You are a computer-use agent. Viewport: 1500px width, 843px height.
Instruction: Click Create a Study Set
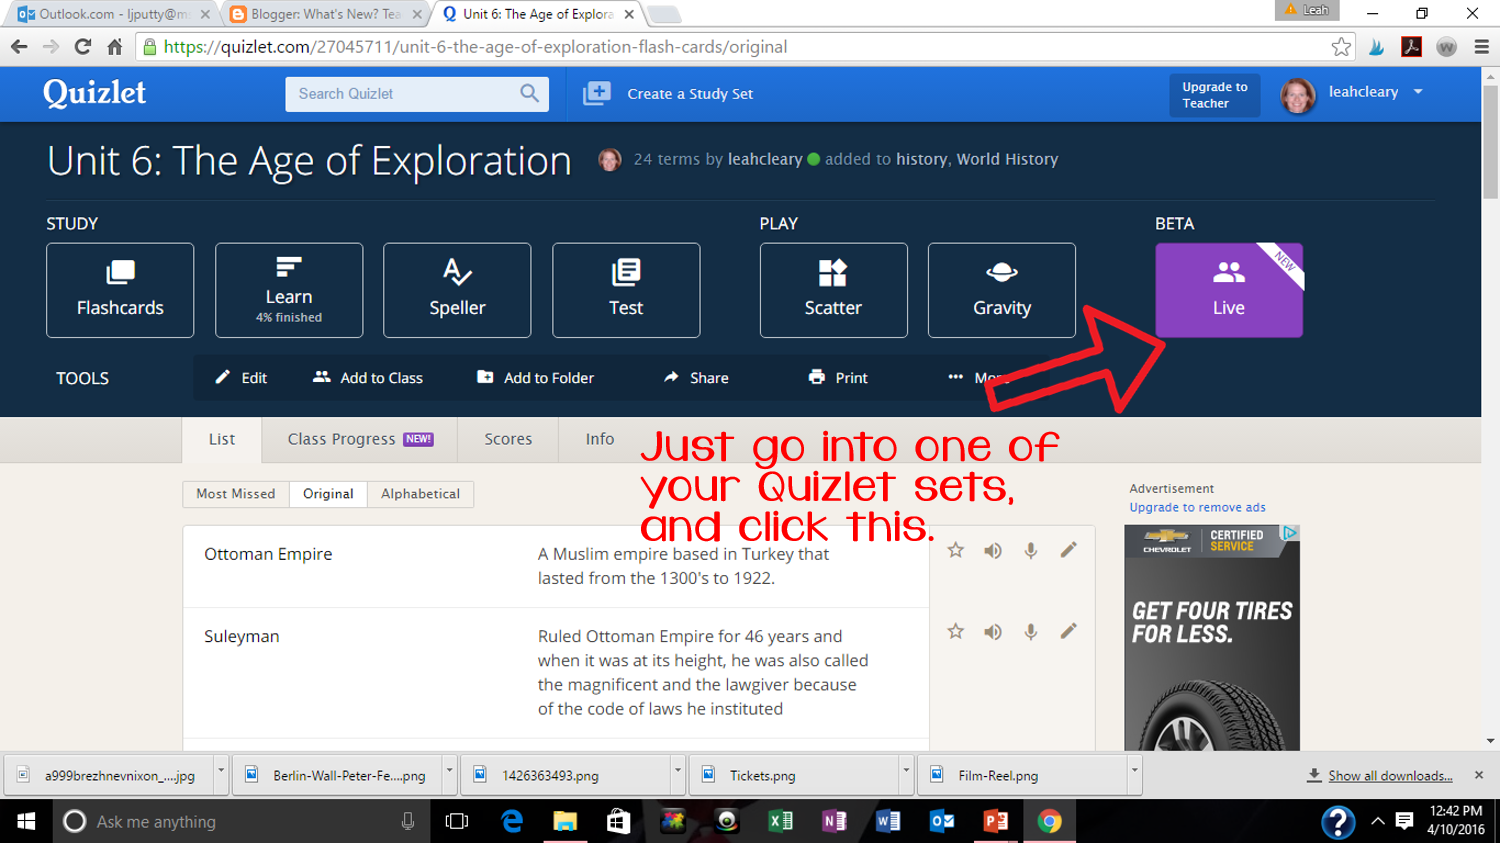click(x=668, y=94)
